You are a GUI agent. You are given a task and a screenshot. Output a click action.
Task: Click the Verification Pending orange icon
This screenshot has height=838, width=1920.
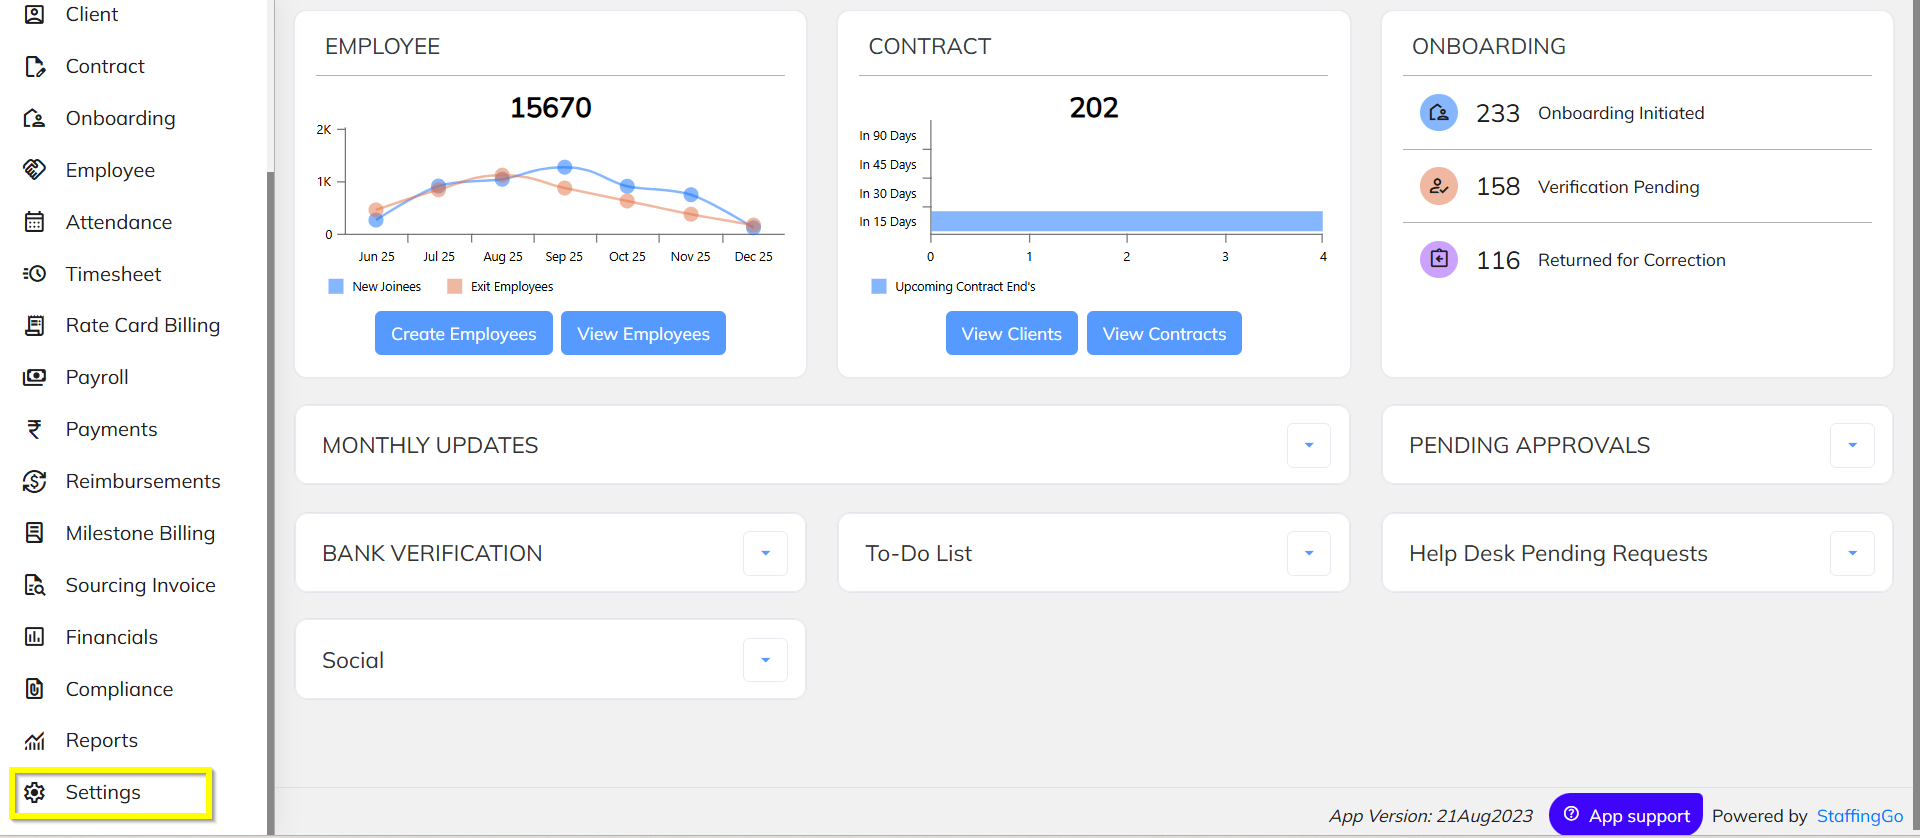[1438, 186]
